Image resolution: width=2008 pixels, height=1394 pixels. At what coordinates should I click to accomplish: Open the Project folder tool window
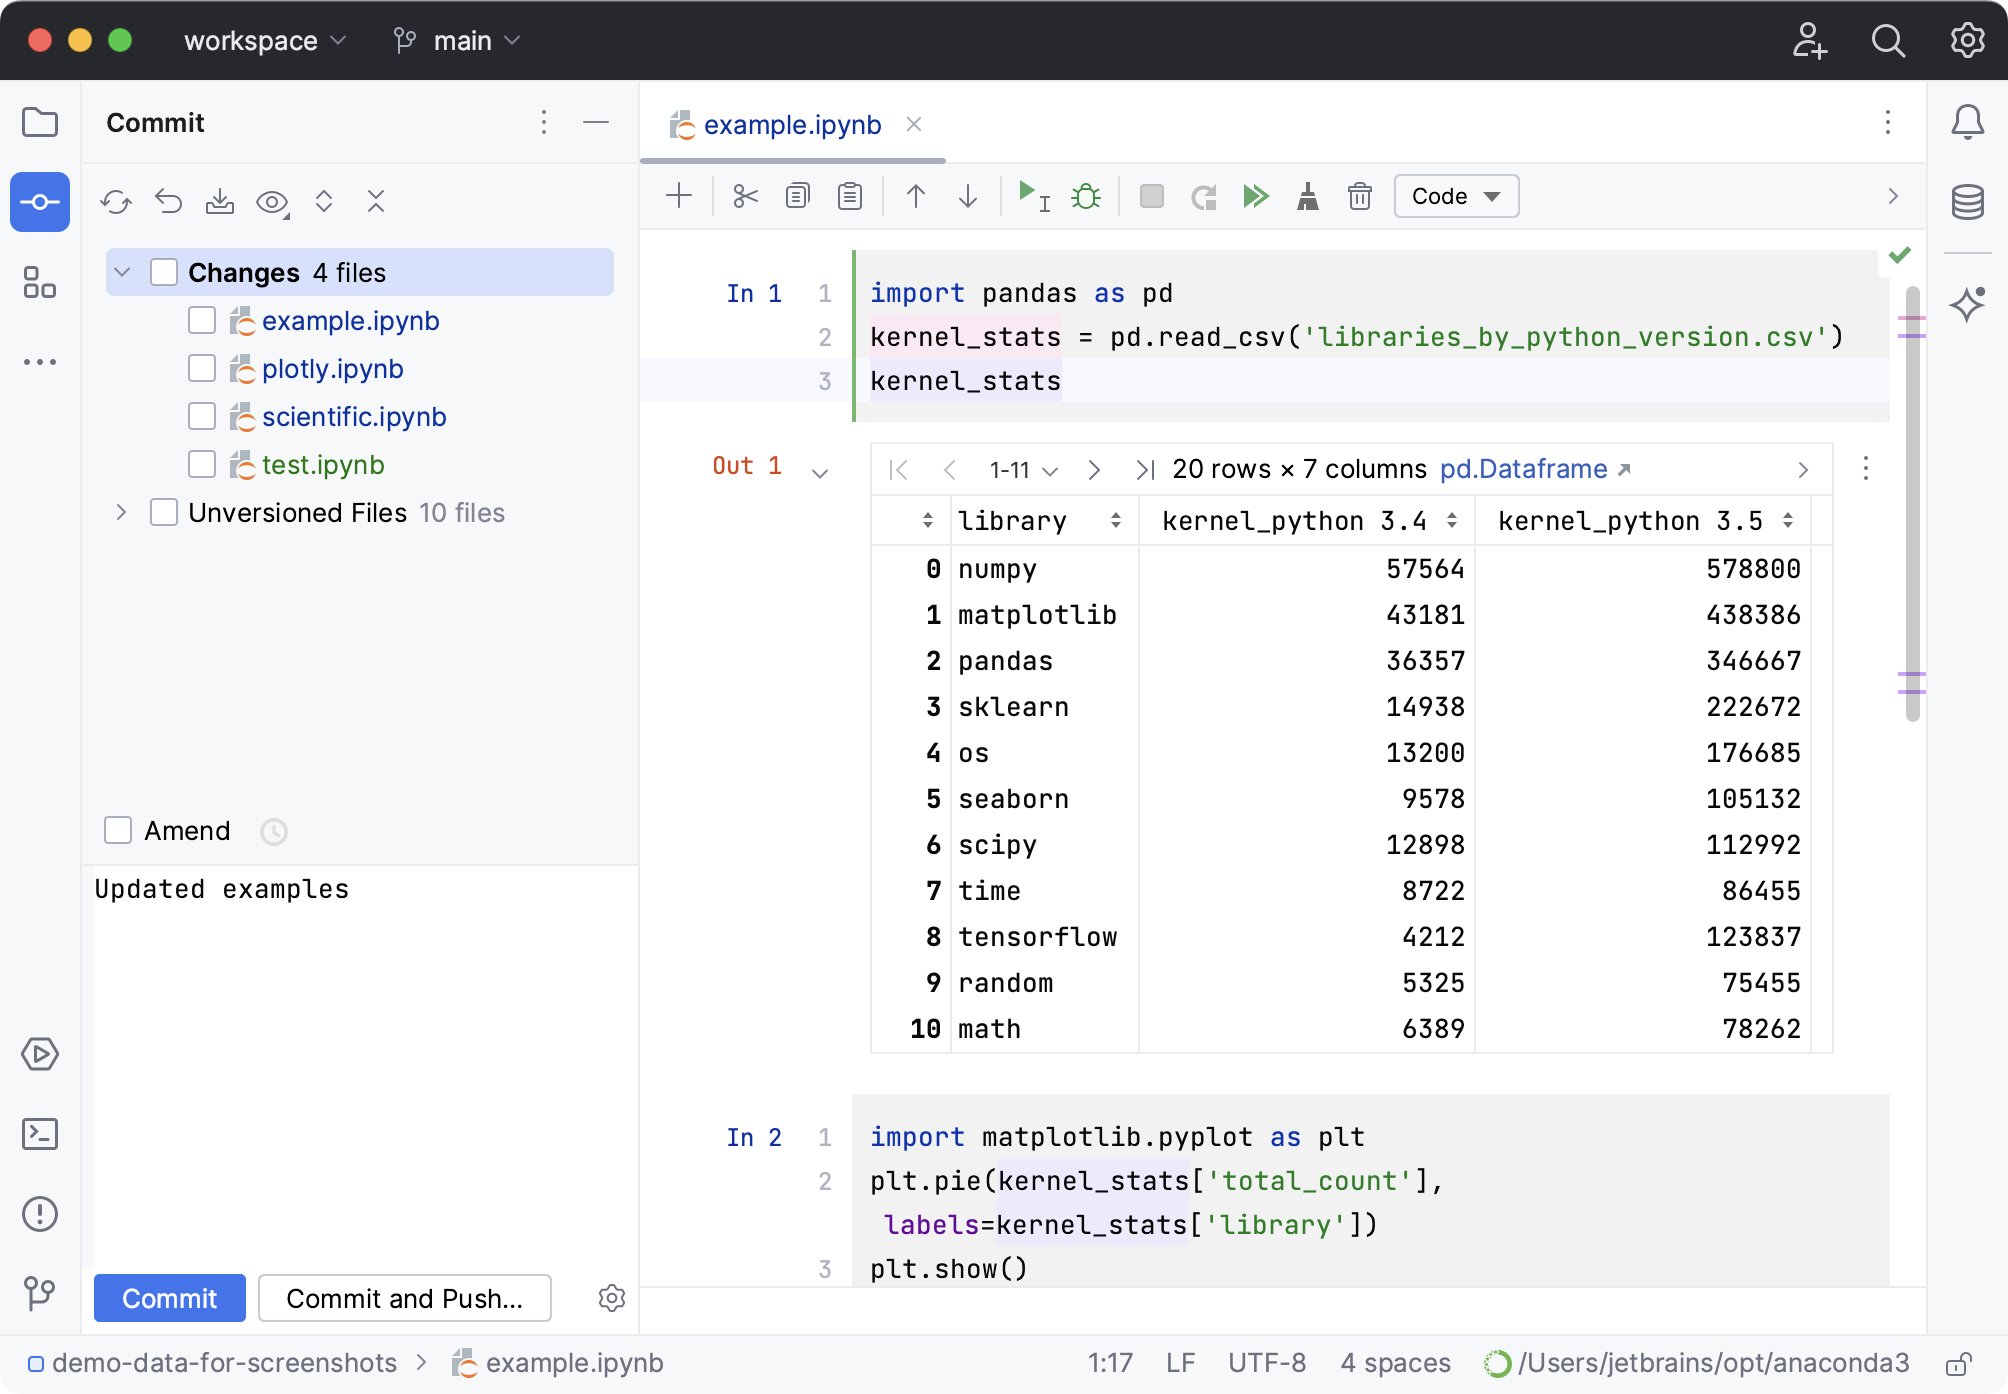(40, 122)
